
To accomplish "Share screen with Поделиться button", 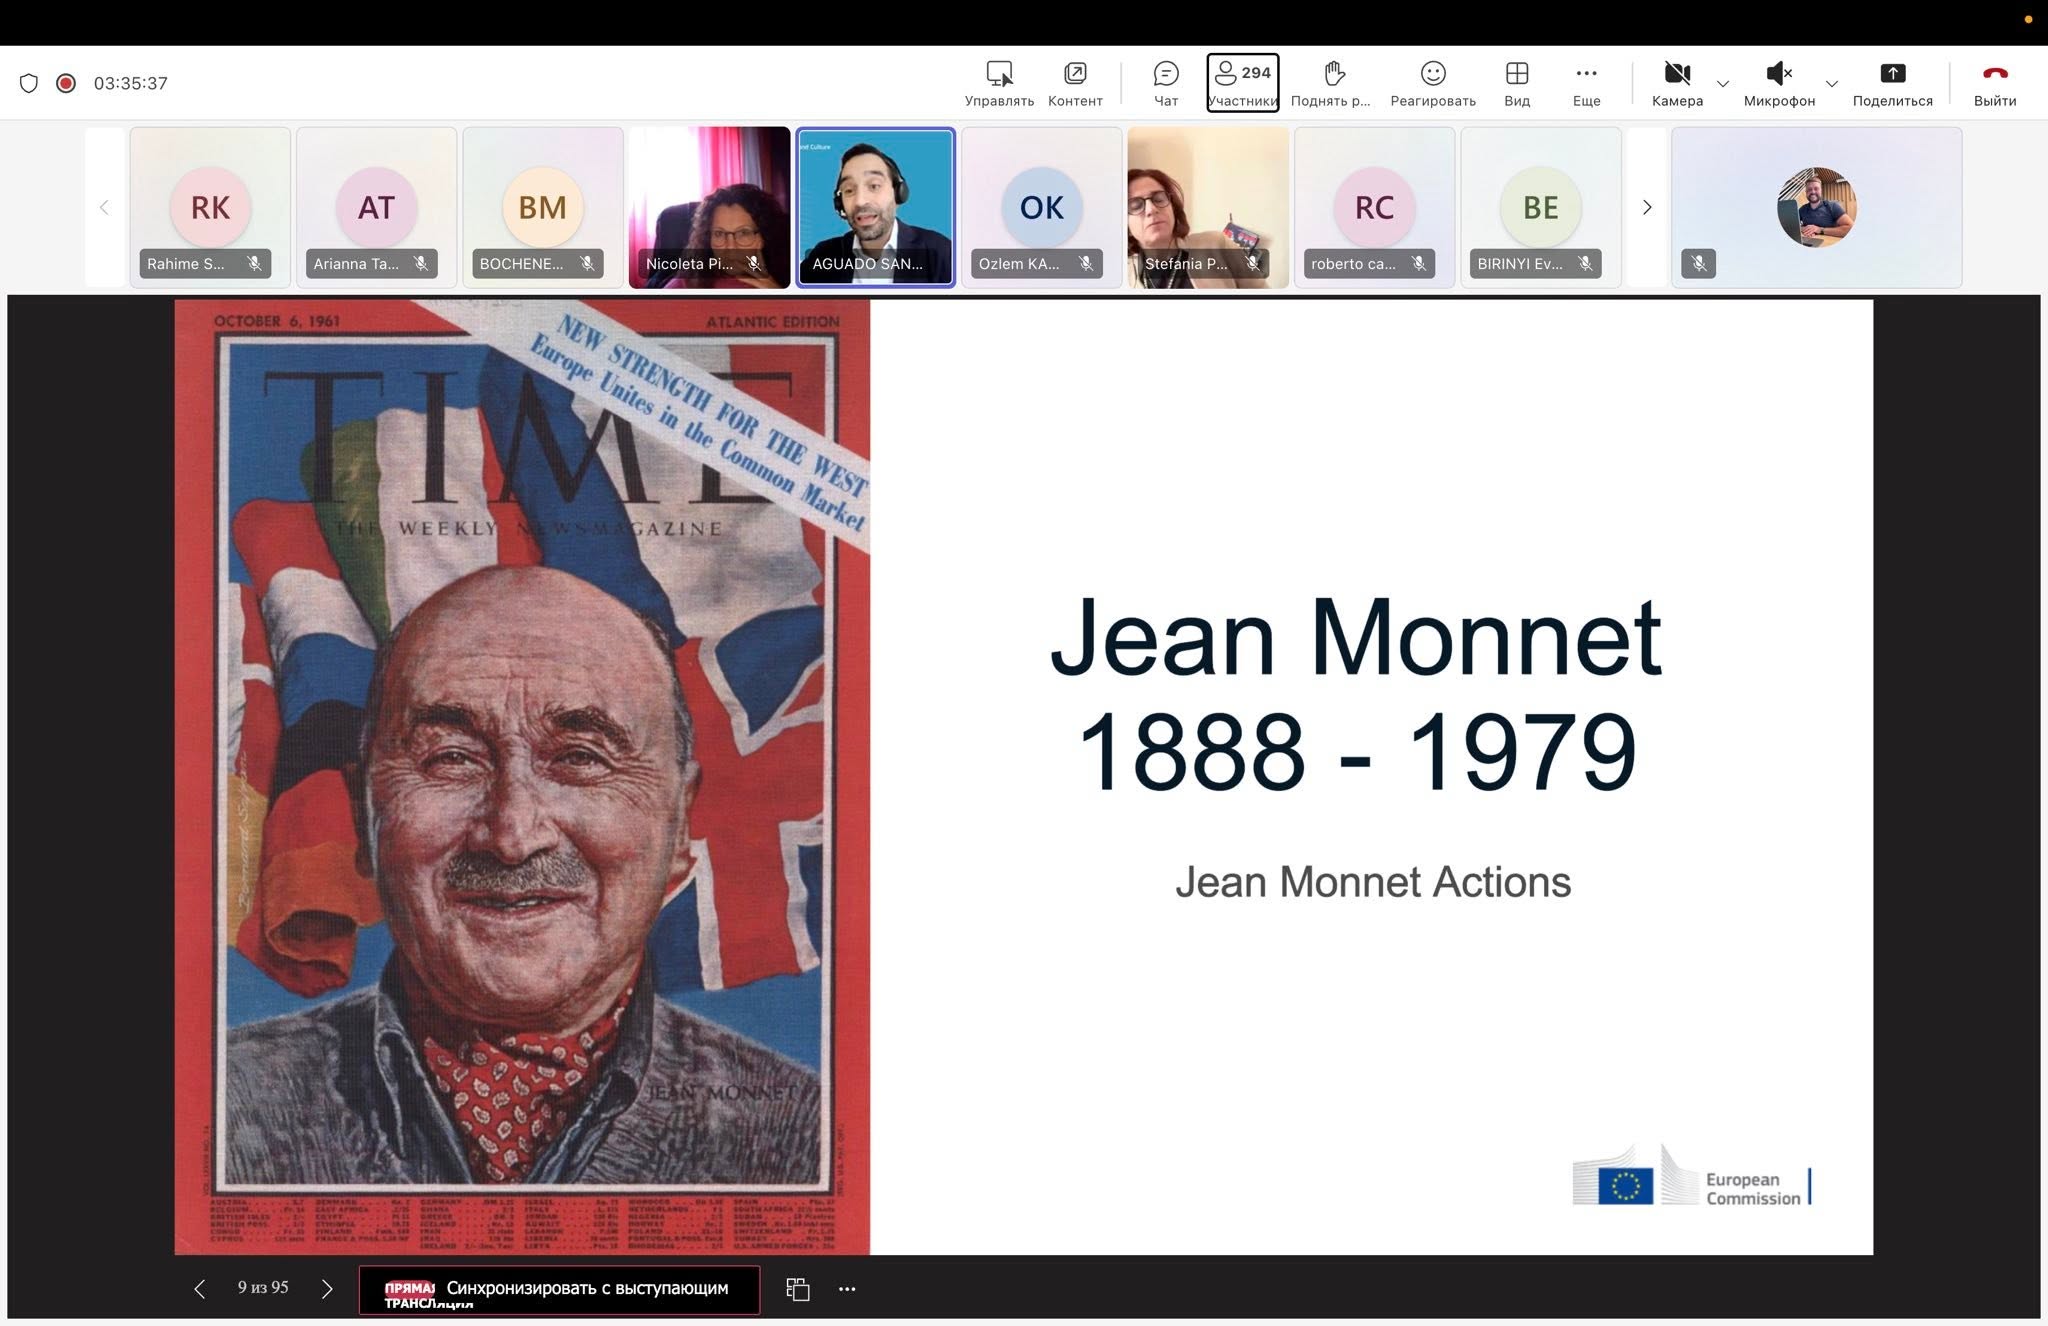I will click(x=1892, y=83).
